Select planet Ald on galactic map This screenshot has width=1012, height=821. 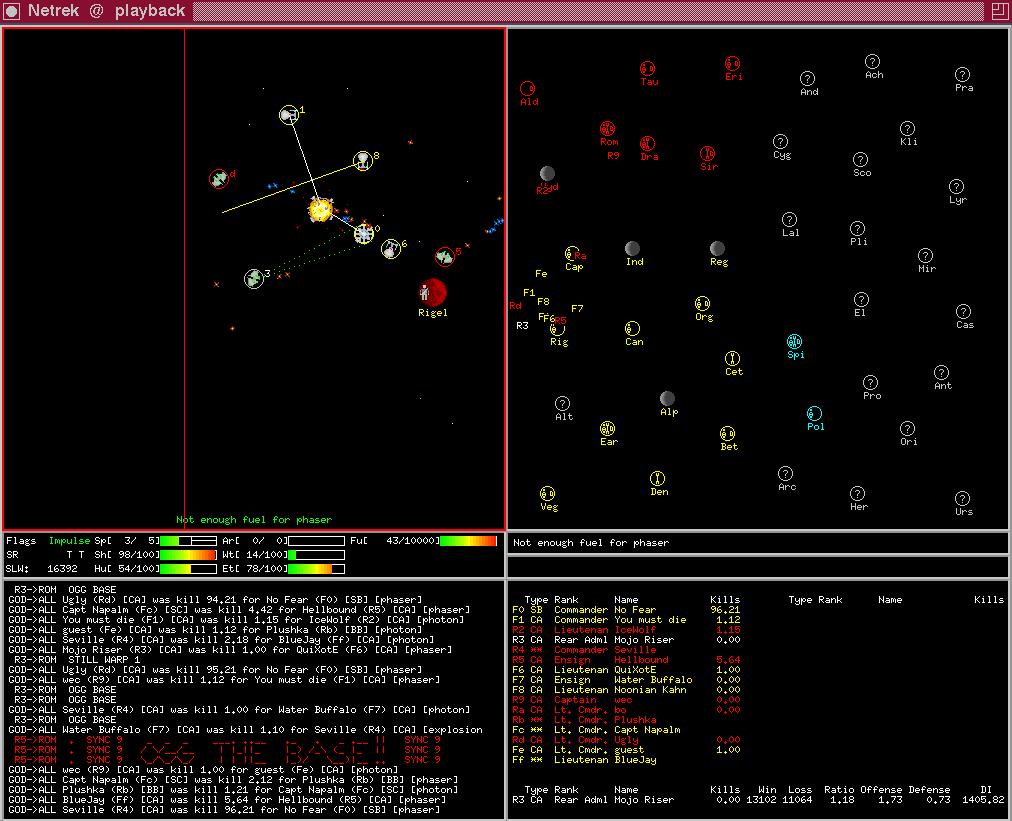(x=527, y=88)
